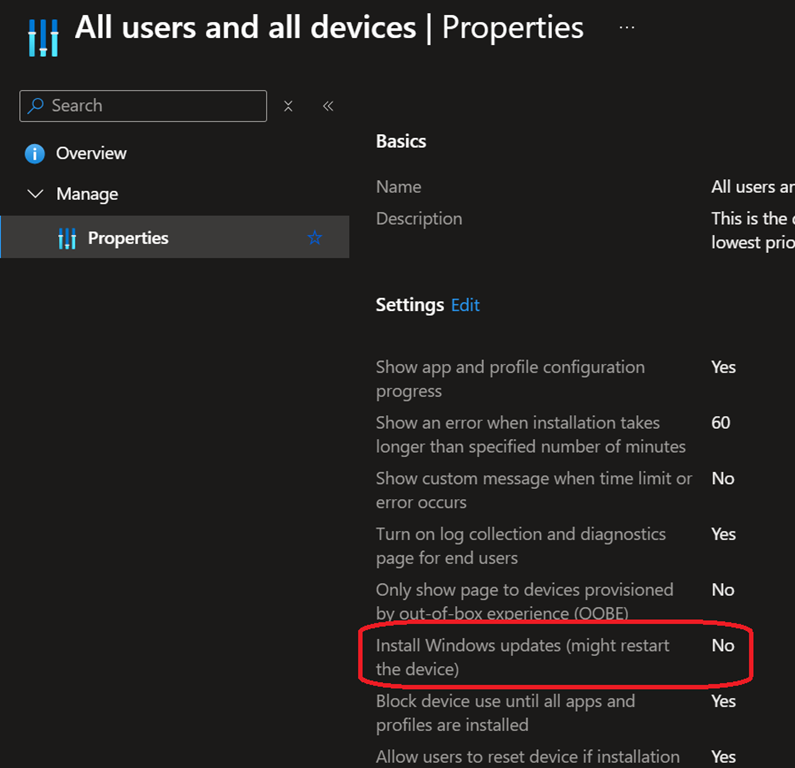Click the Edit link beside Settings

[x=465, y=305]
